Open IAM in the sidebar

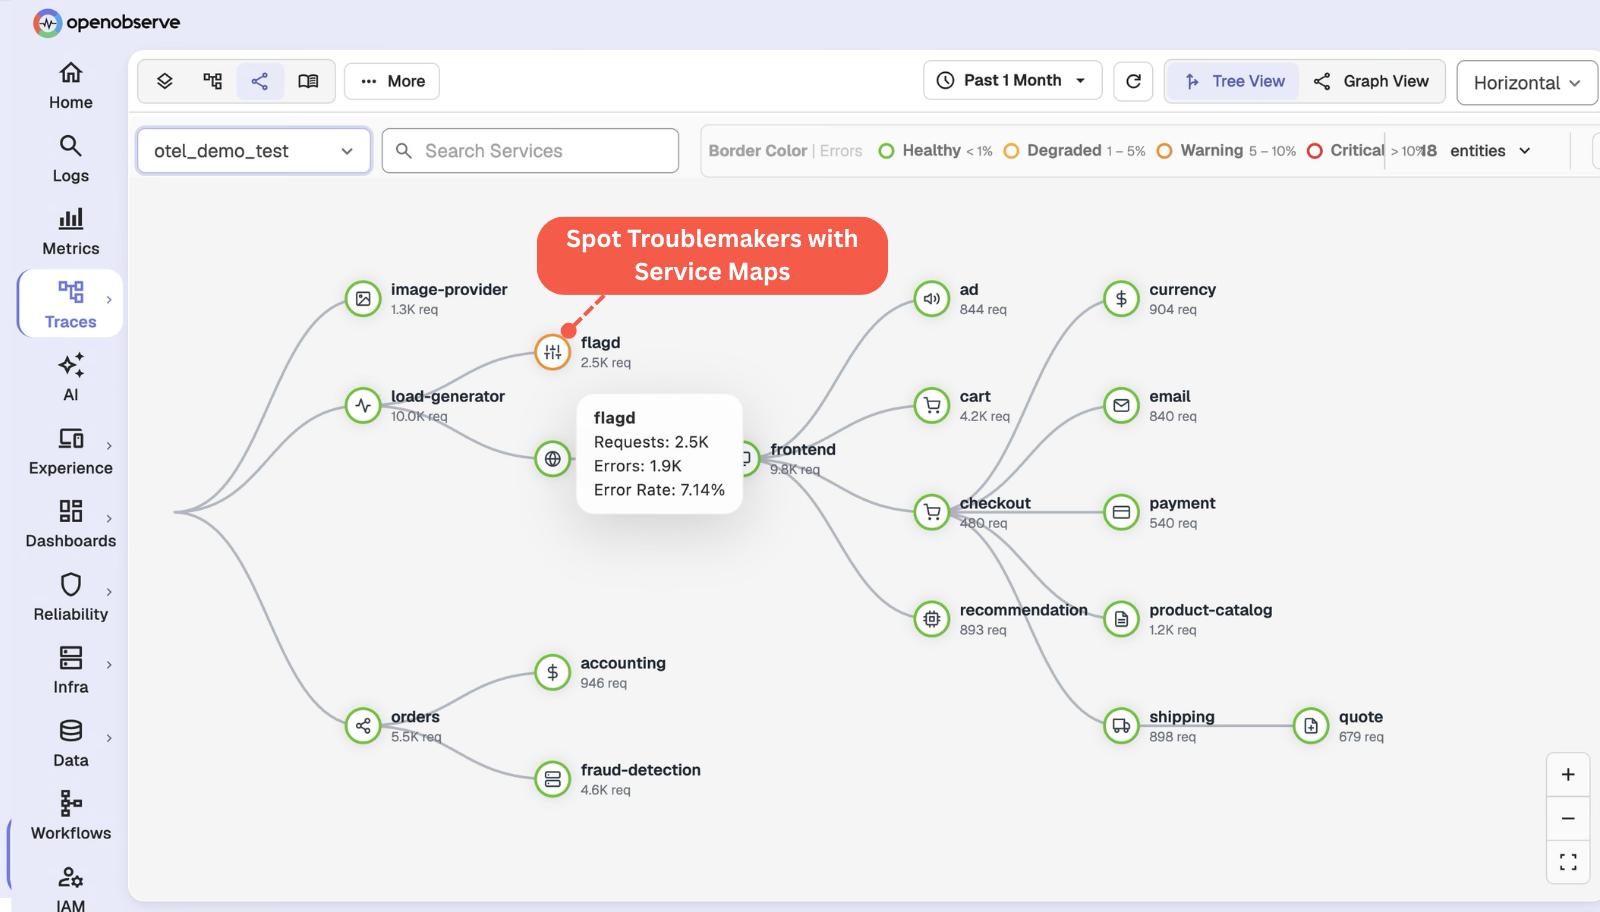click(x=70, y=888)
